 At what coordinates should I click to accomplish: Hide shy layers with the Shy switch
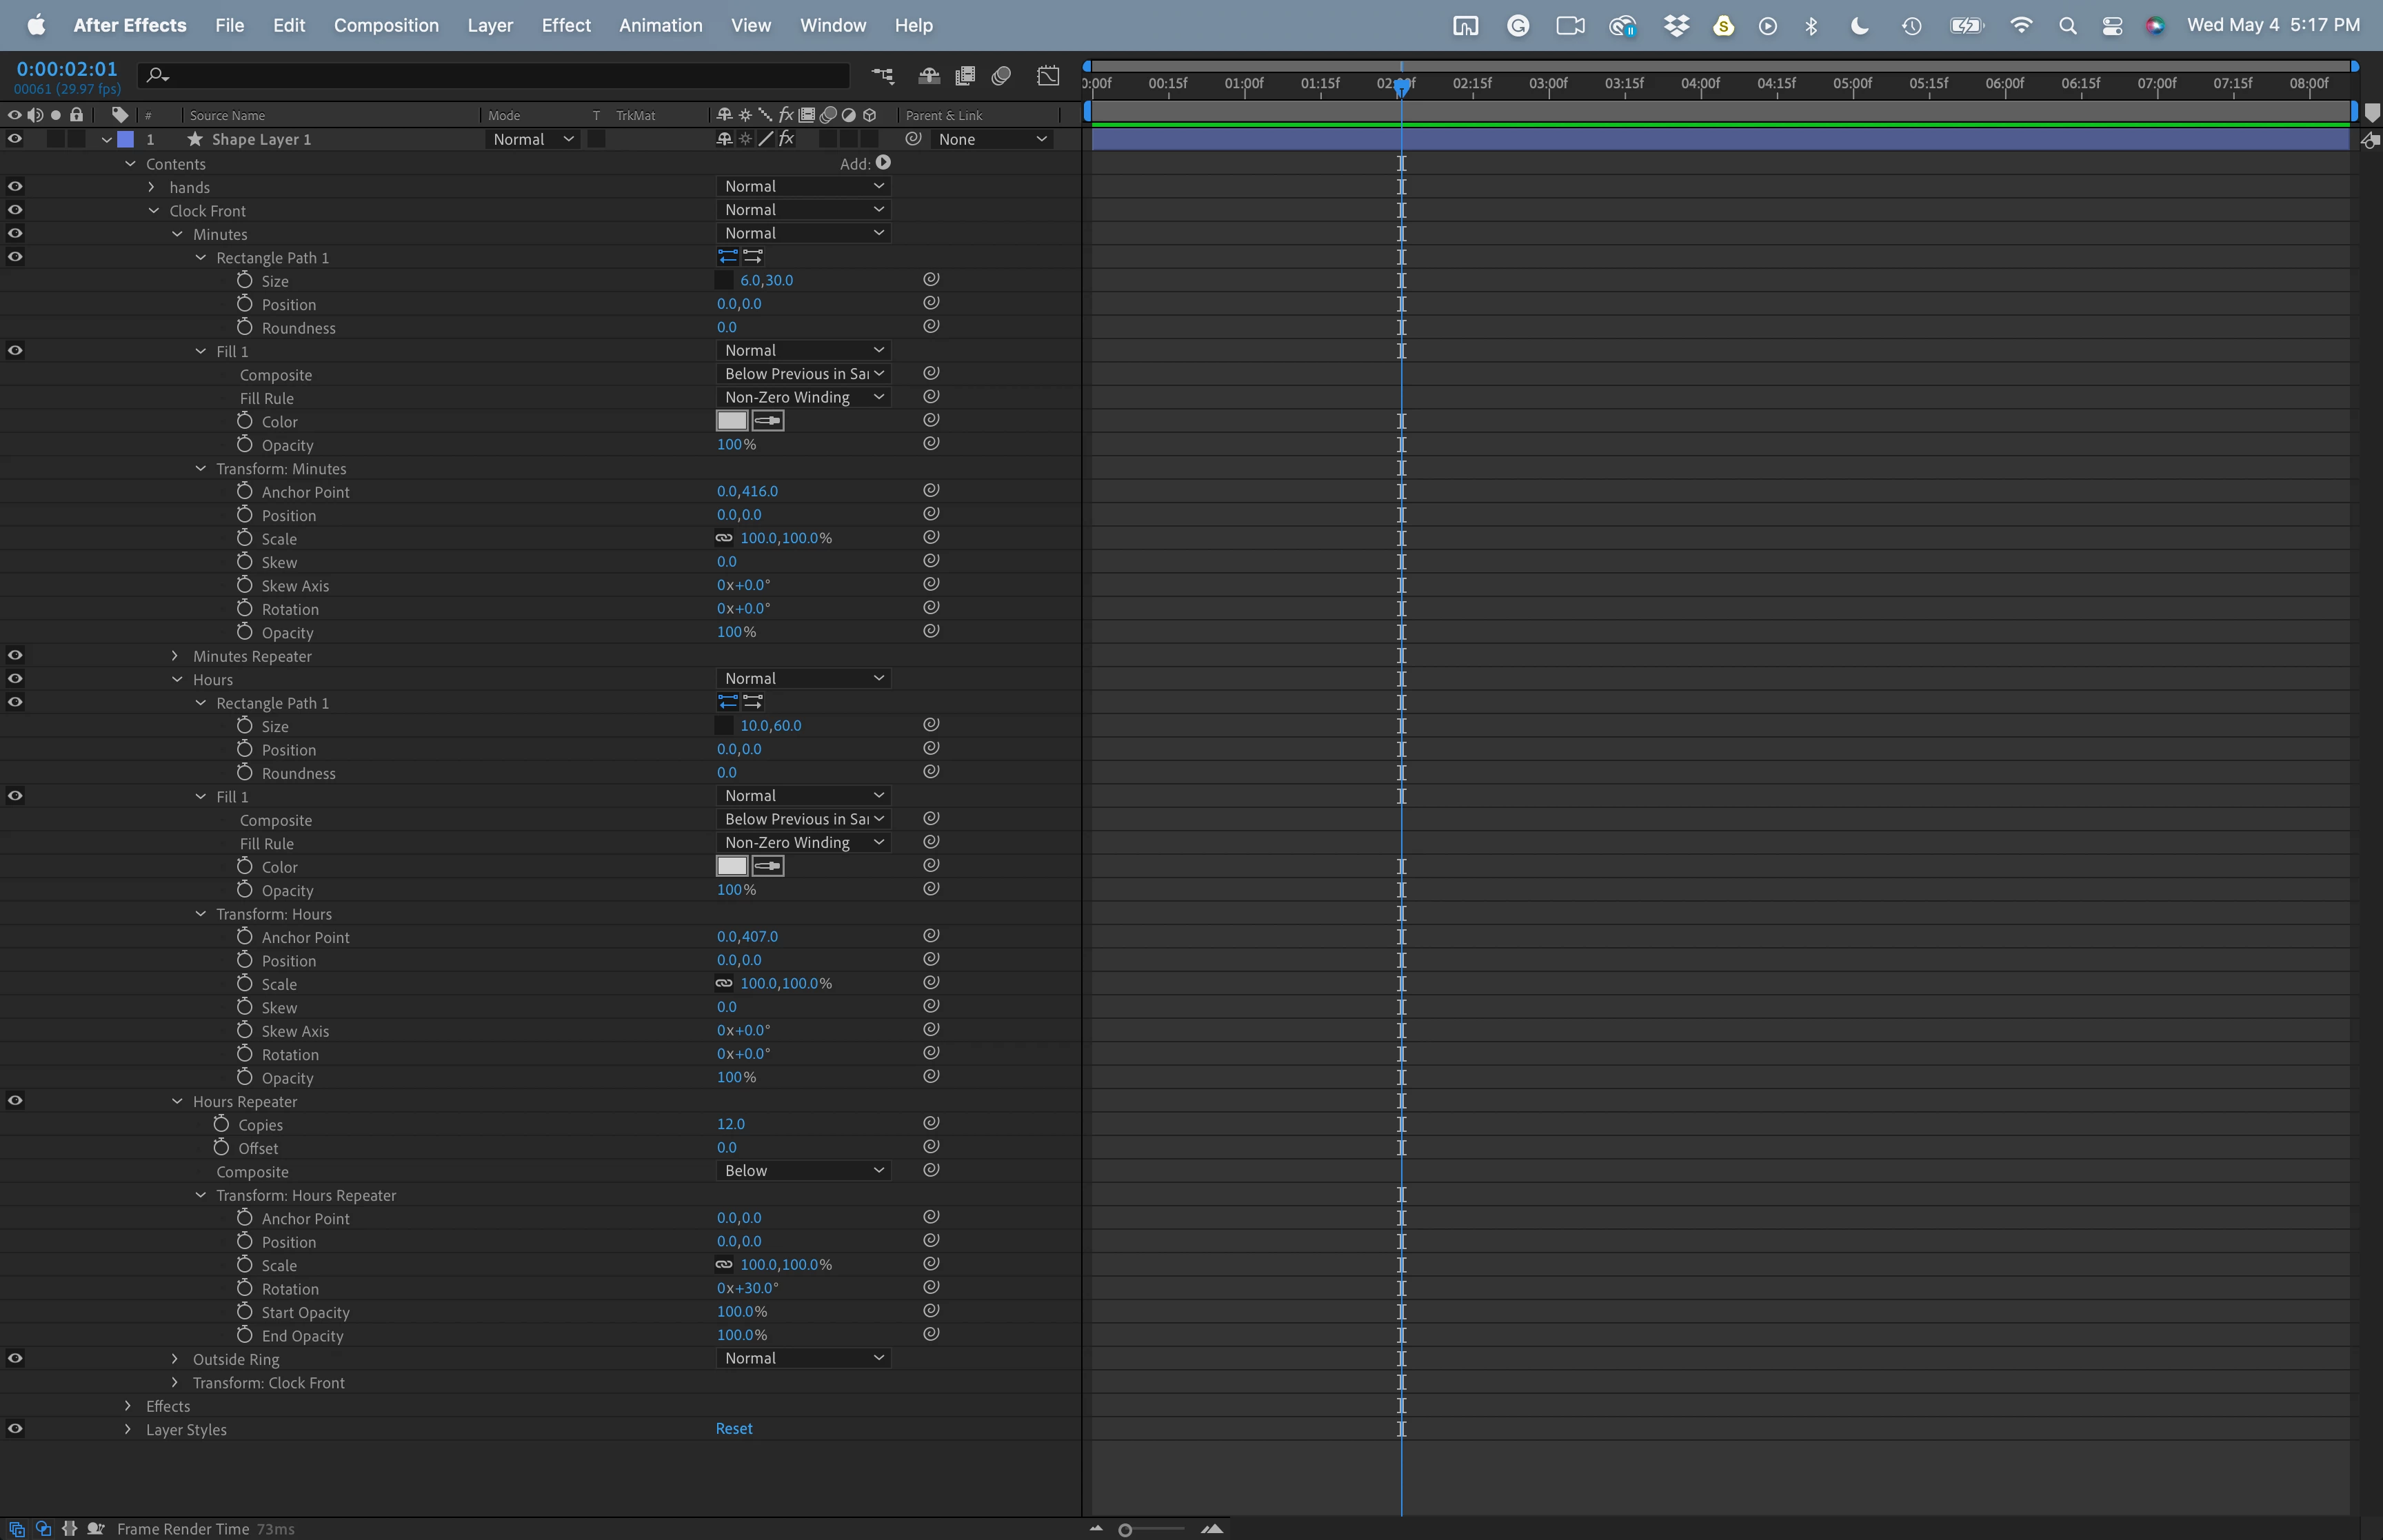coord(929,76)
